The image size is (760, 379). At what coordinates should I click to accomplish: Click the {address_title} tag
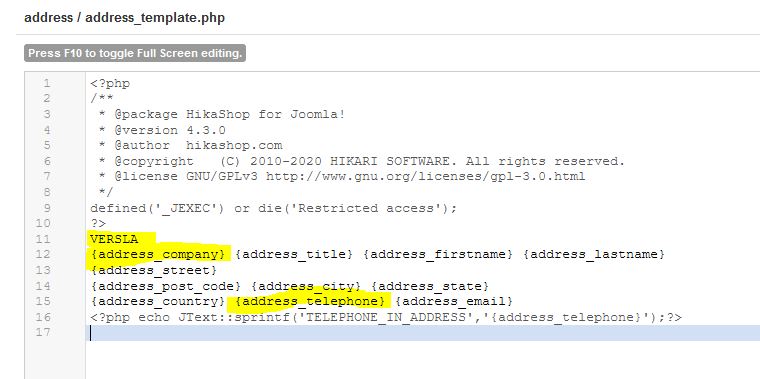coord(294,254)
